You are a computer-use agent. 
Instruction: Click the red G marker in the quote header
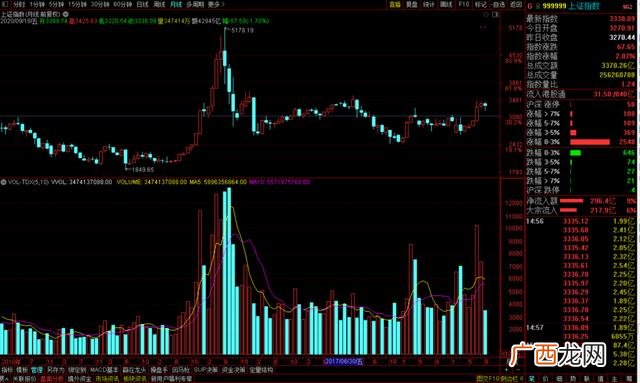pos(530,6)
